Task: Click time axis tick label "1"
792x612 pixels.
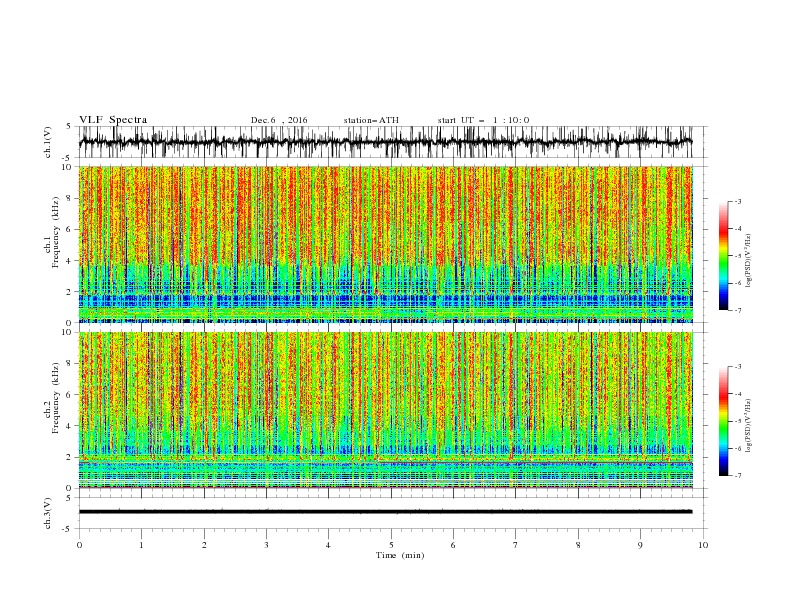Action: pos(141,545)
